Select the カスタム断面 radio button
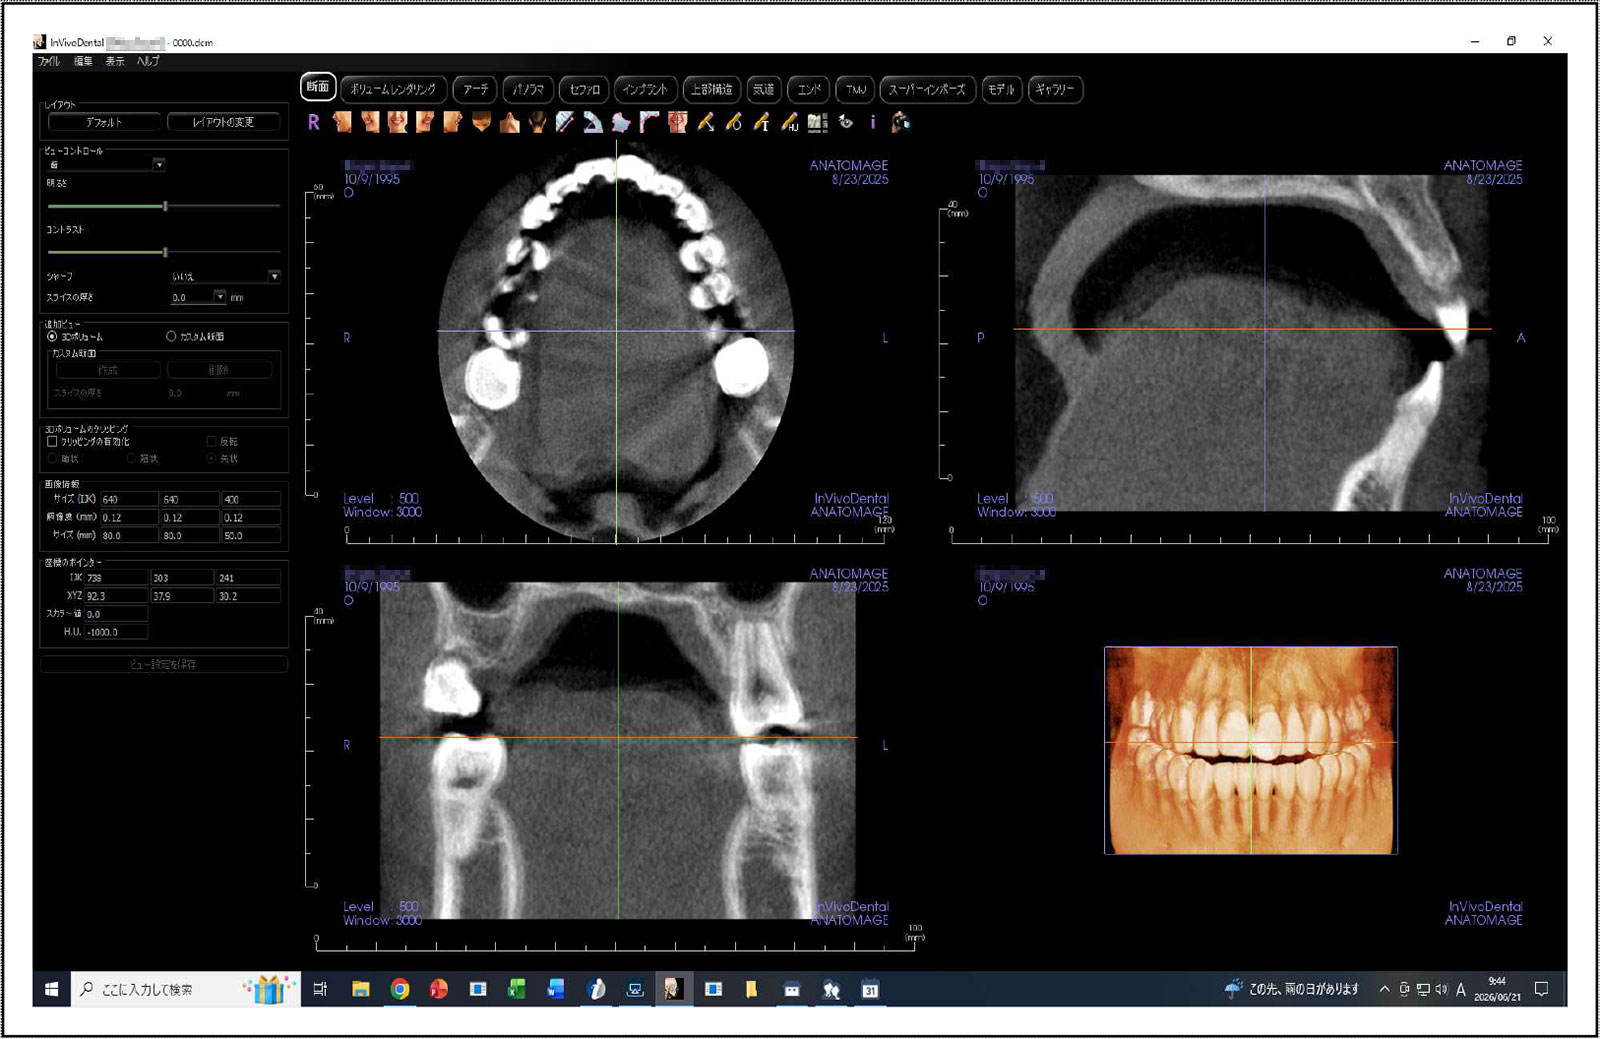 (171, 337)
